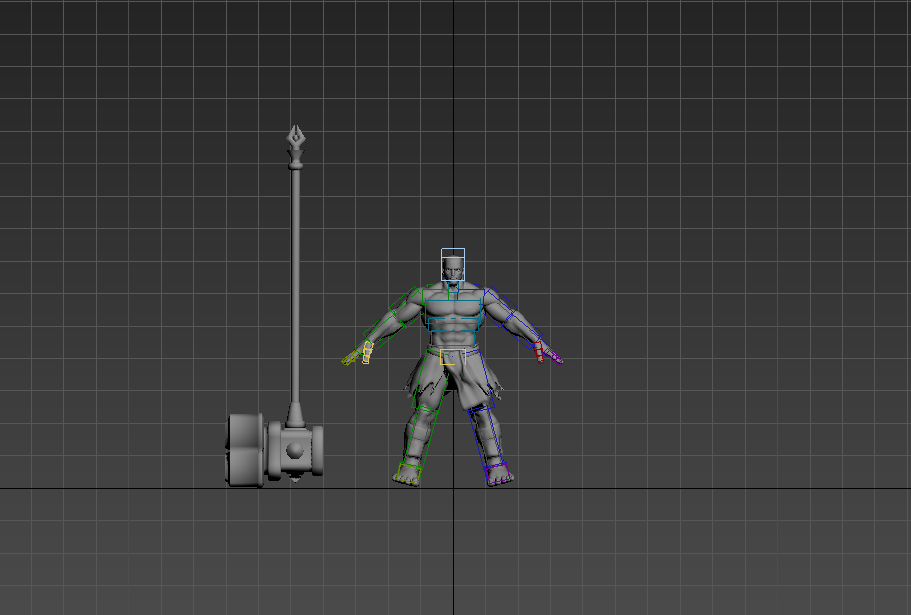
Task: Click the blue thigh bone
Action: tap(479, 384)
